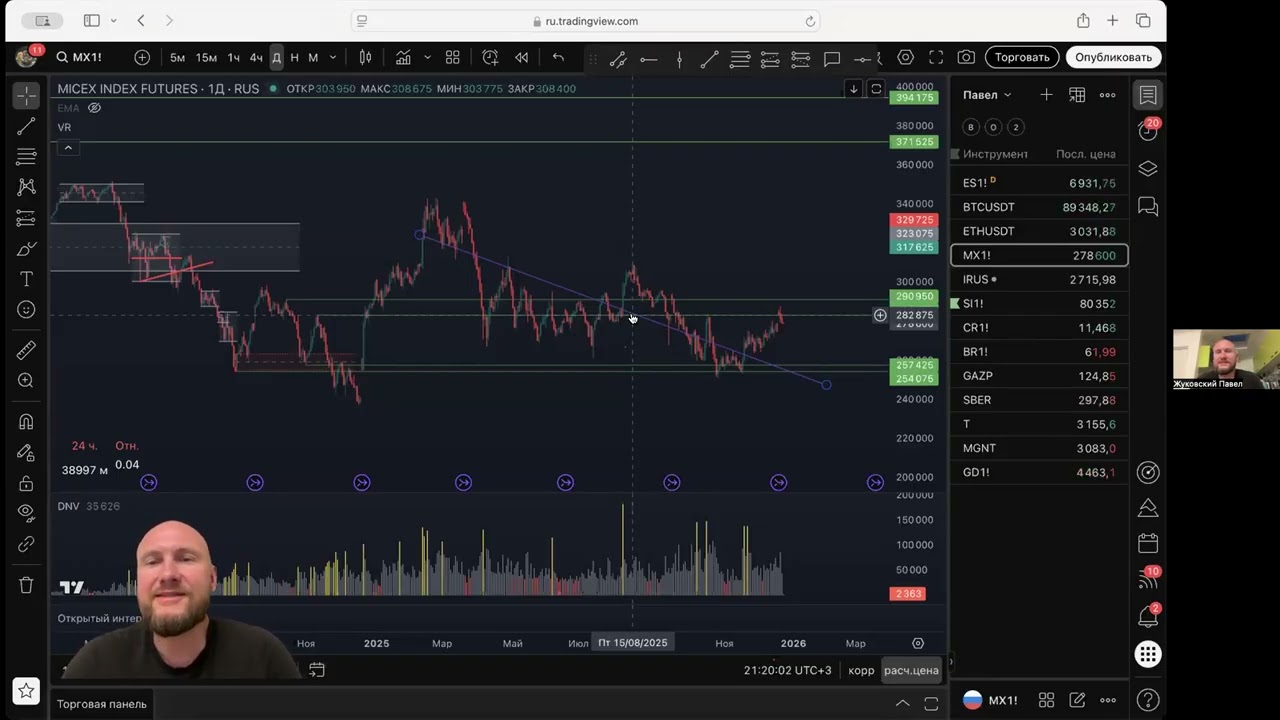1280x720 pixels.
Task: Activate the zoom in tool
Action: click(x=26, y=381)
